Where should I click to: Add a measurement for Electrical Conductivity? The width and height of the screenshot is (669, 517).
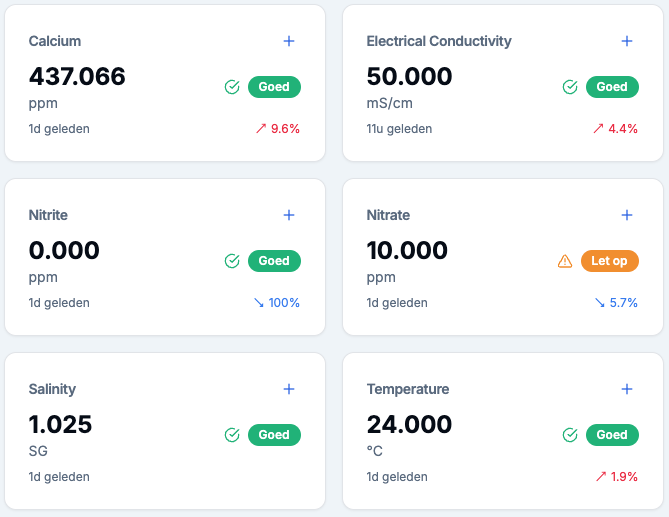click(x=627, y=41)
